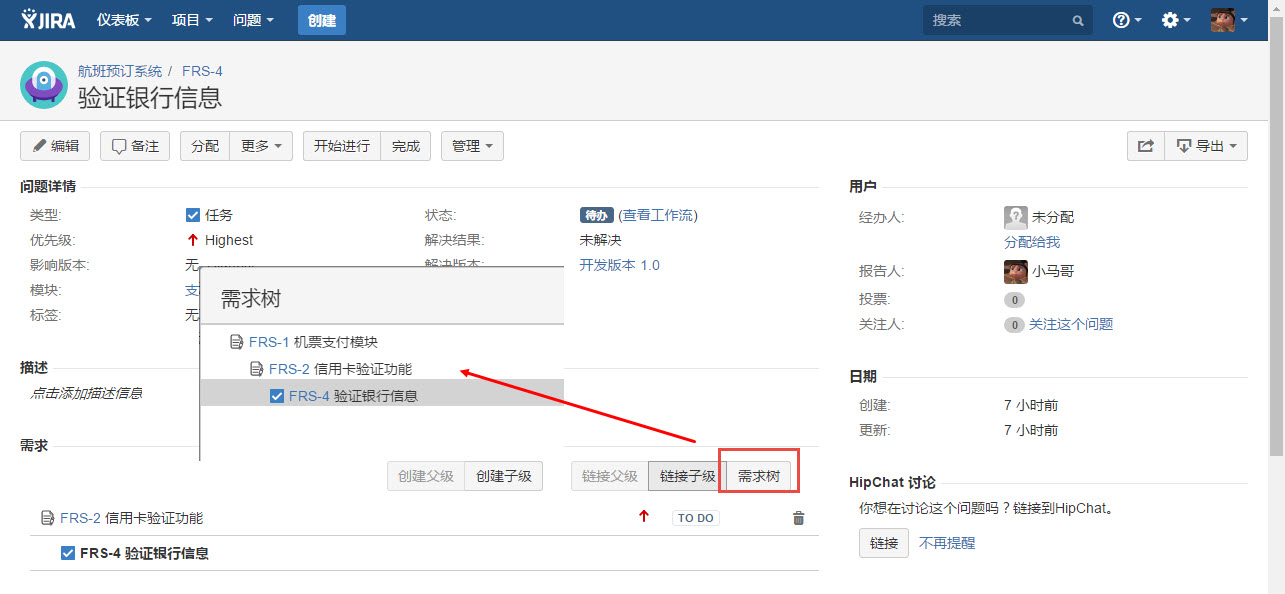Image resolution: width=1285 pixels, height=594 pixels.
Task: Click the TO DO status badge
Action: [x=696, y=518]
